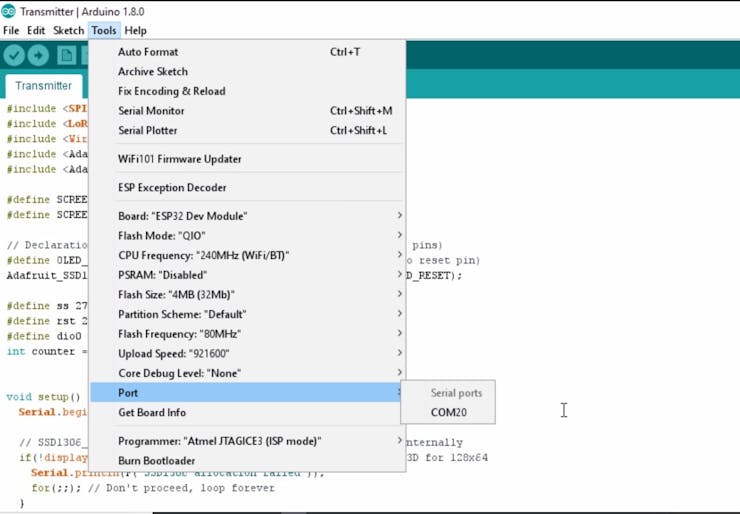Open ESP Exception Decoder

pyautogui.click(x=247, y=187)
